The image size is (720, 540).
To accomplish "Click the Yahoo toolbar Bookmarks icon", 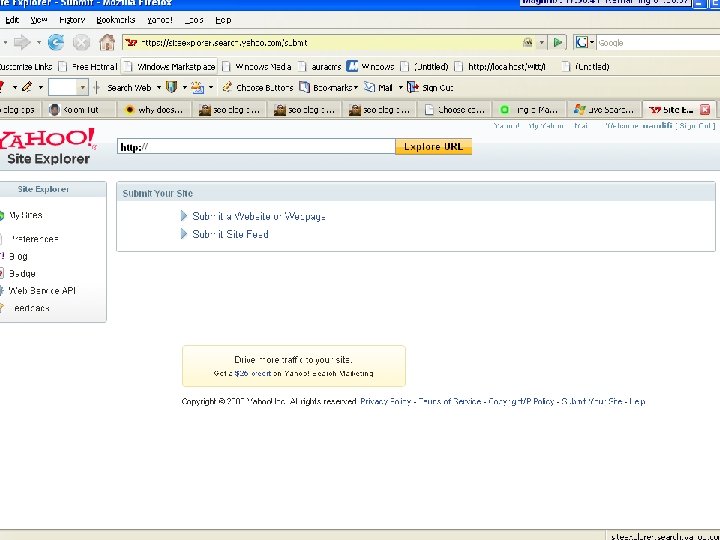I will point(304,87).
